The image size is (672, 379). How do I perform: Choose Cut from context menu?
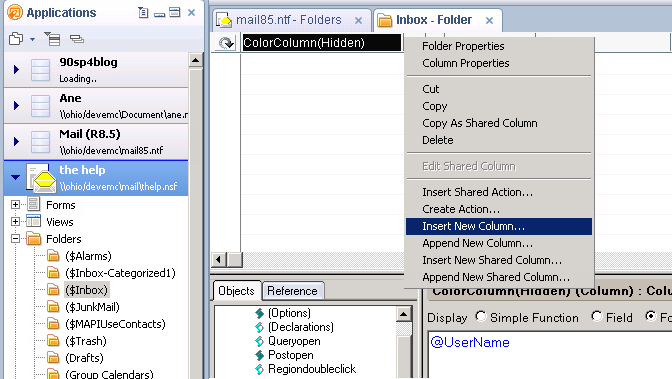[x=430, y=89]
